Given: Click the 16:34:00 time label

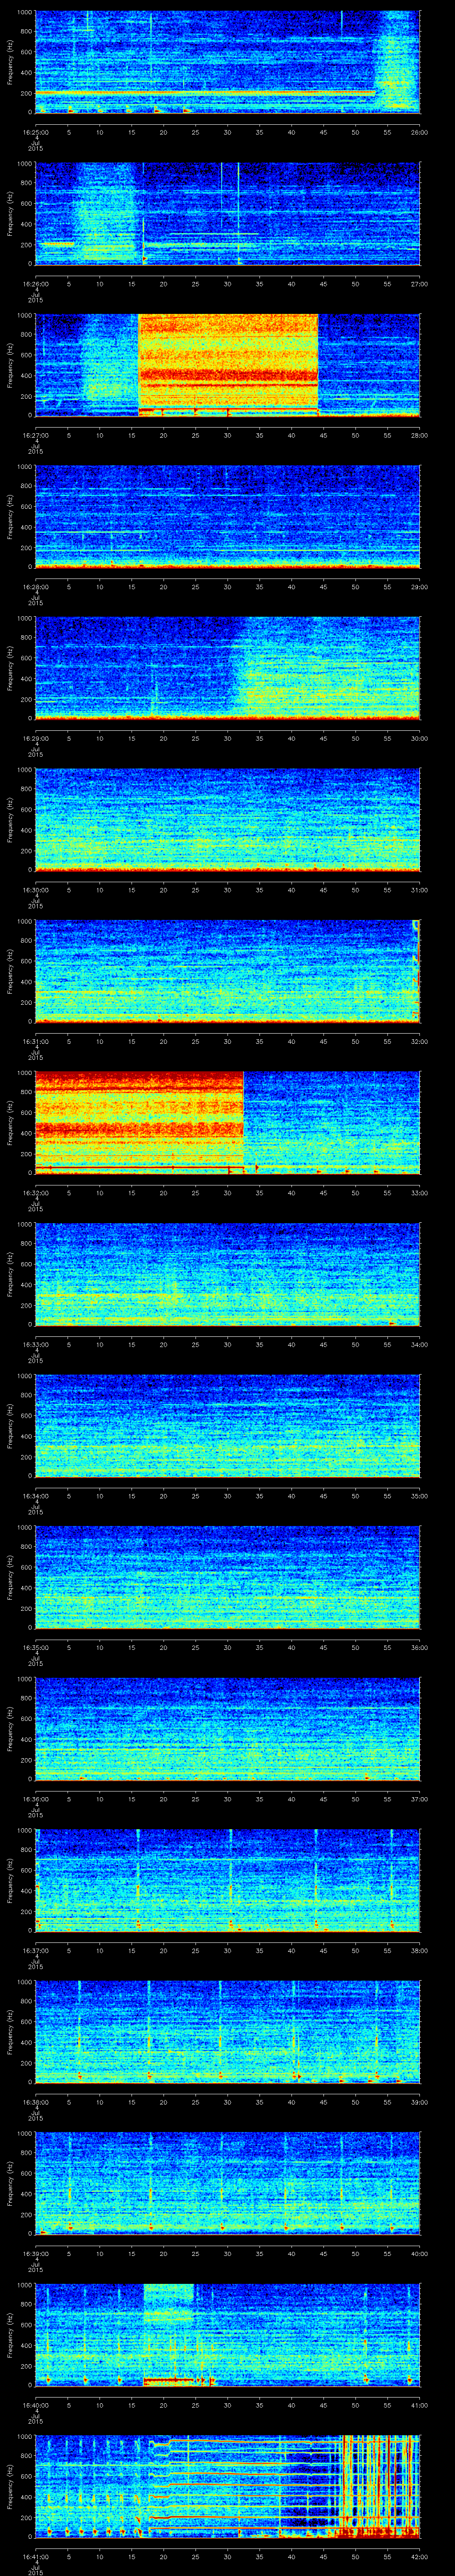Looking at the screenshot, I should point(35,1496).
